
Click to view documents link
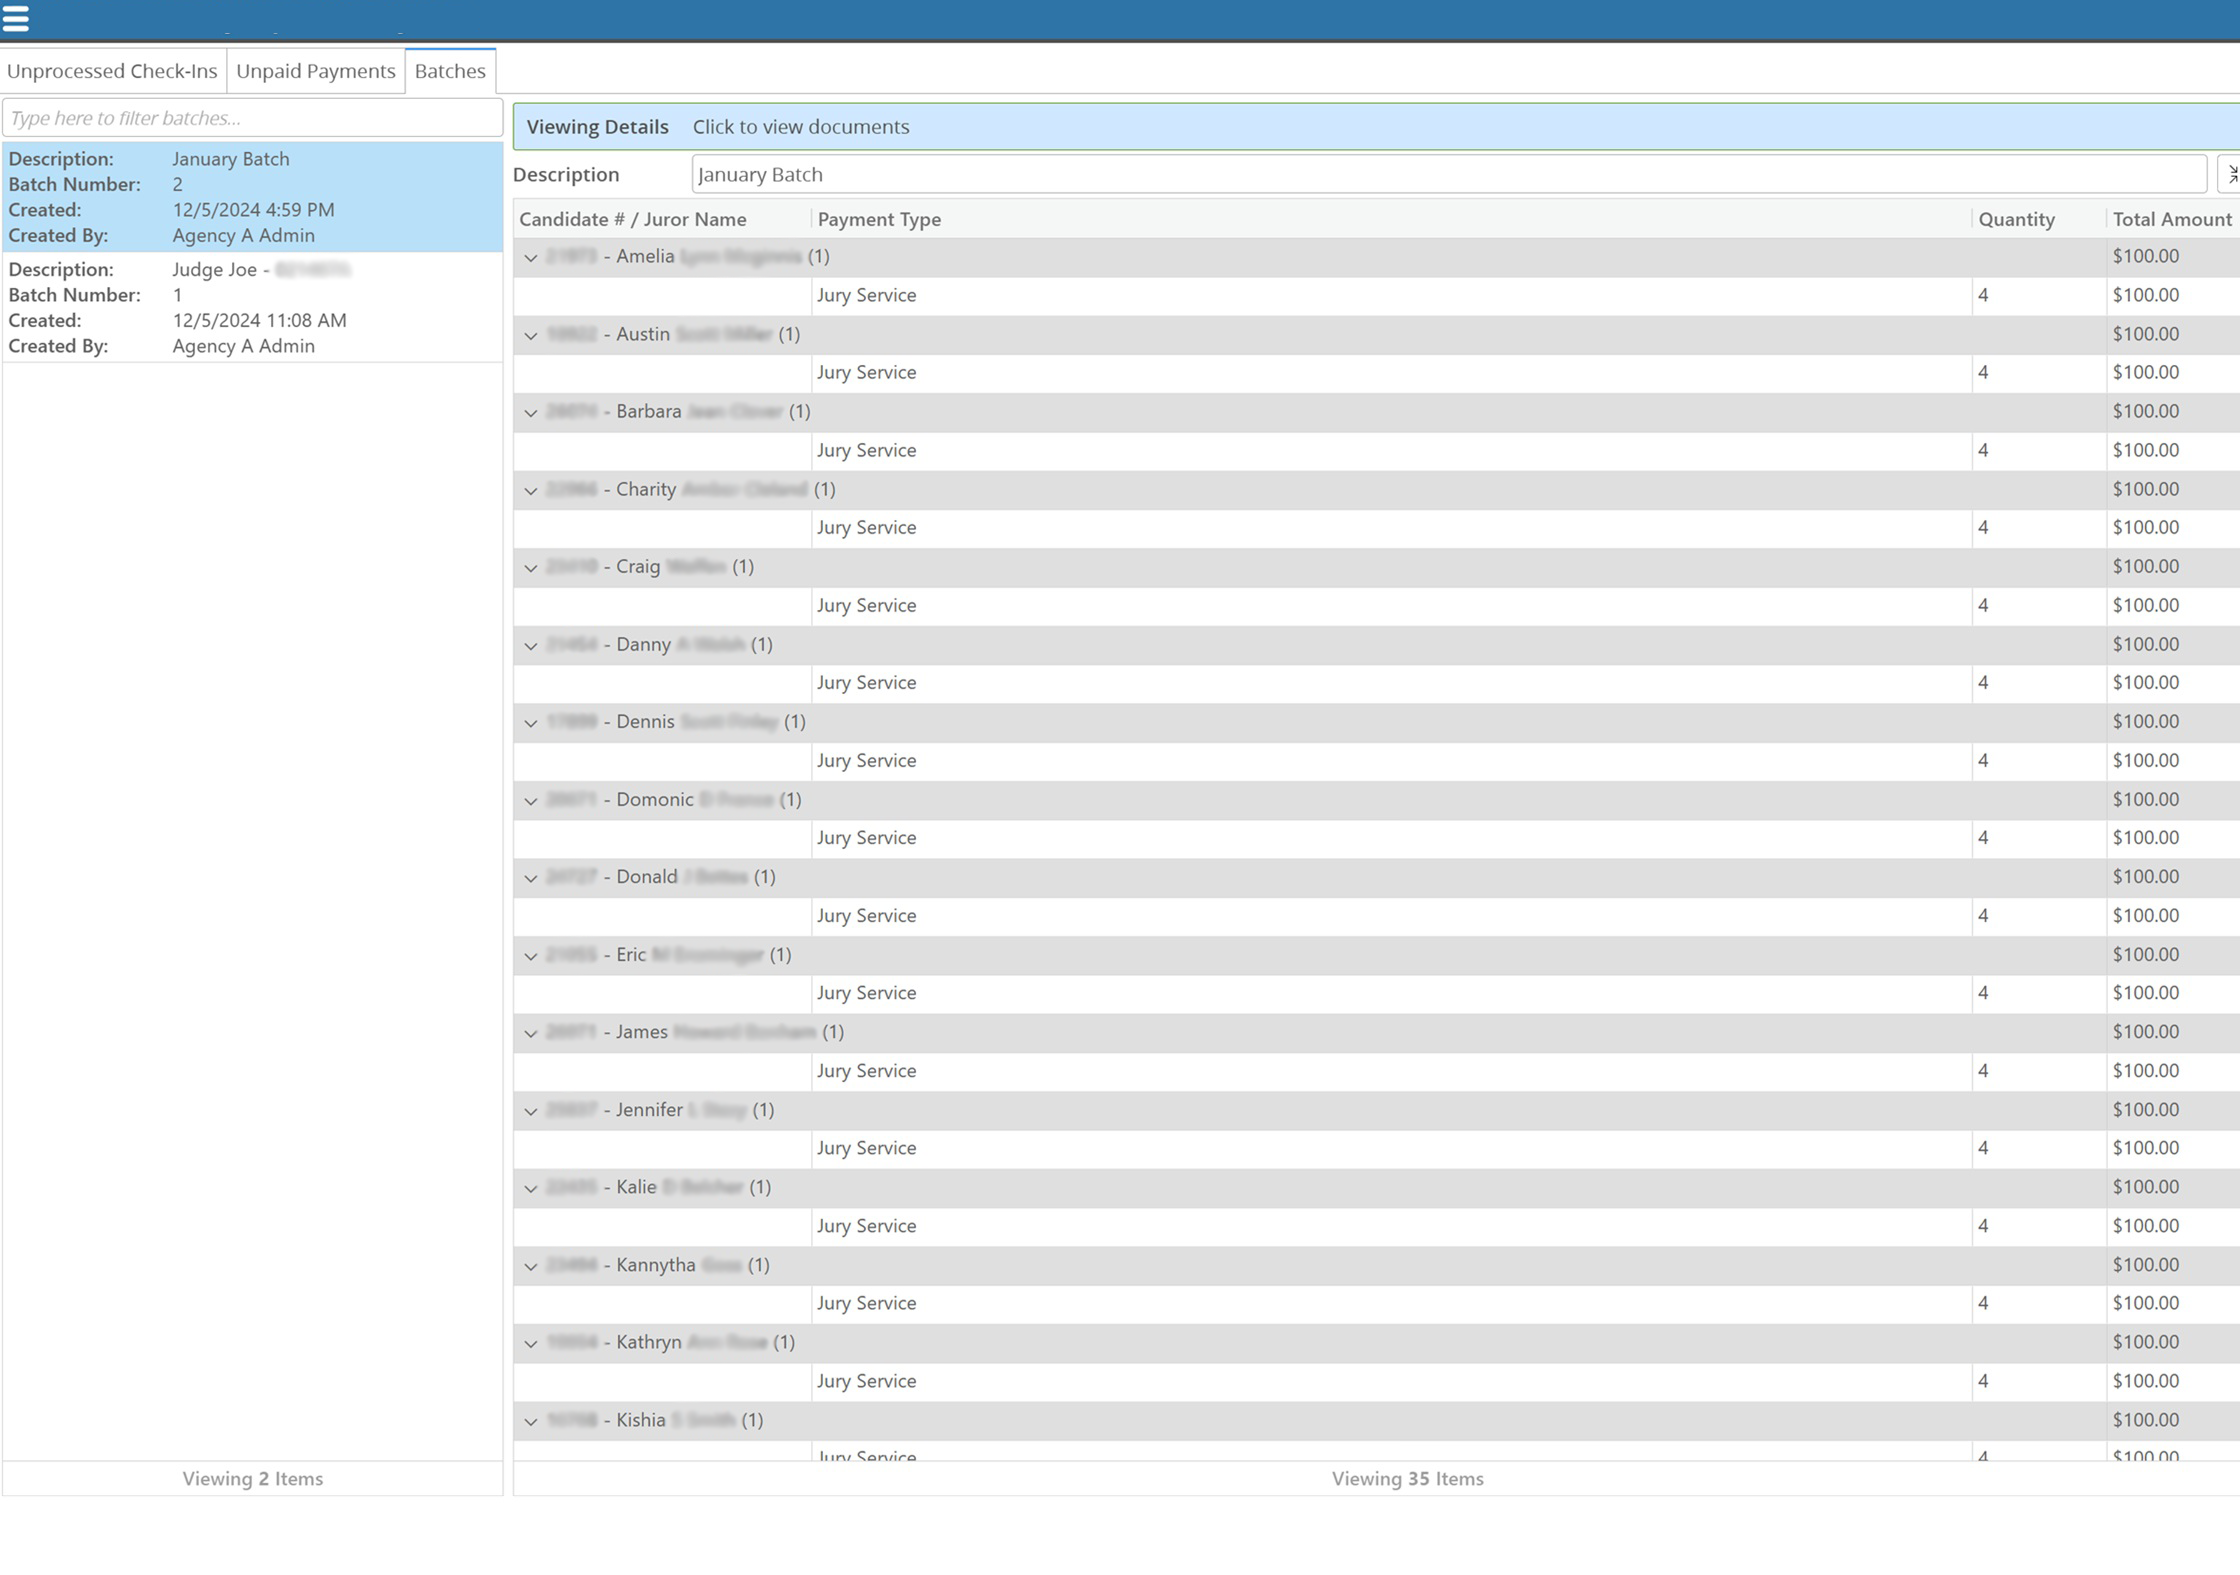[800, 127]
